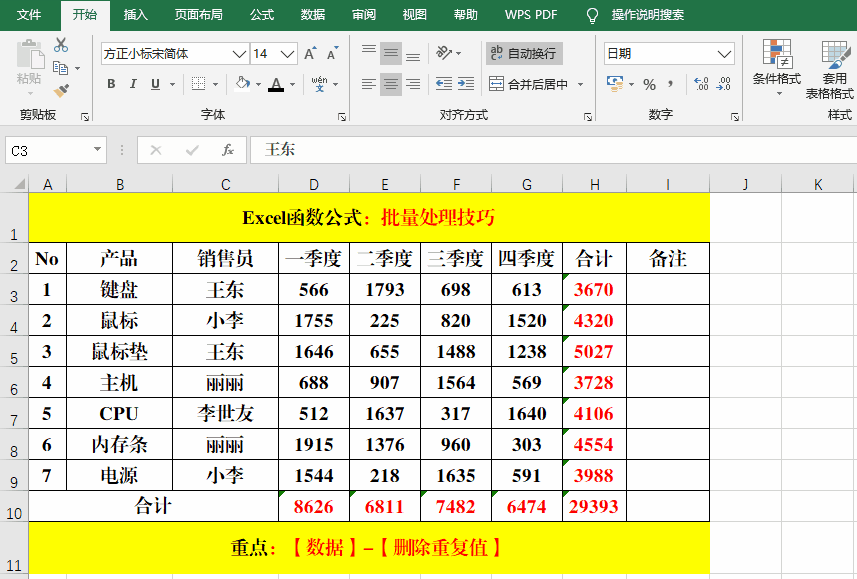The image size is (857, 579).
Task: Select row 5 header
Action: click(14, 353)
